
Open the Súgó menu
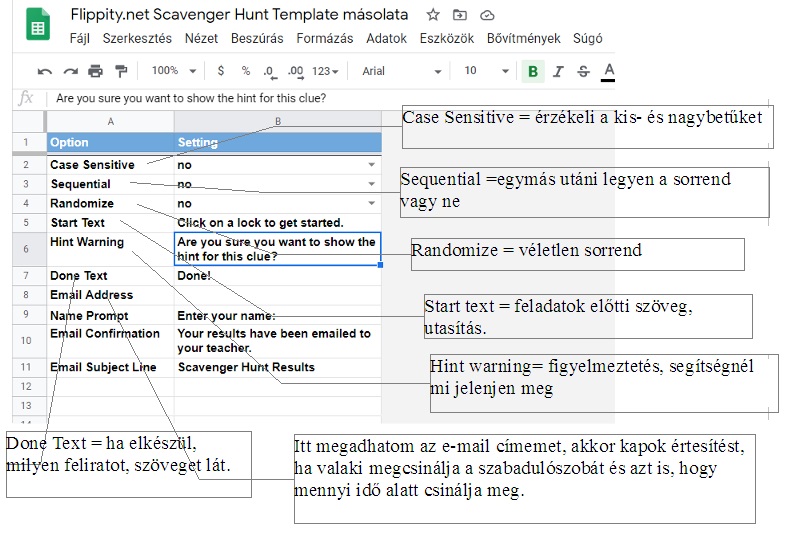(x=588, y=38)
